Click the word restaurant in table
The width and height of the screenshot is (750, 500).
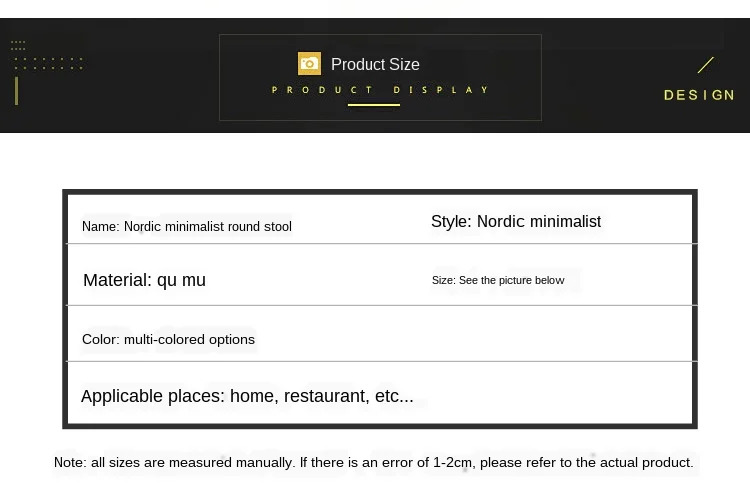pyautogui.click(x=327, y=396)
